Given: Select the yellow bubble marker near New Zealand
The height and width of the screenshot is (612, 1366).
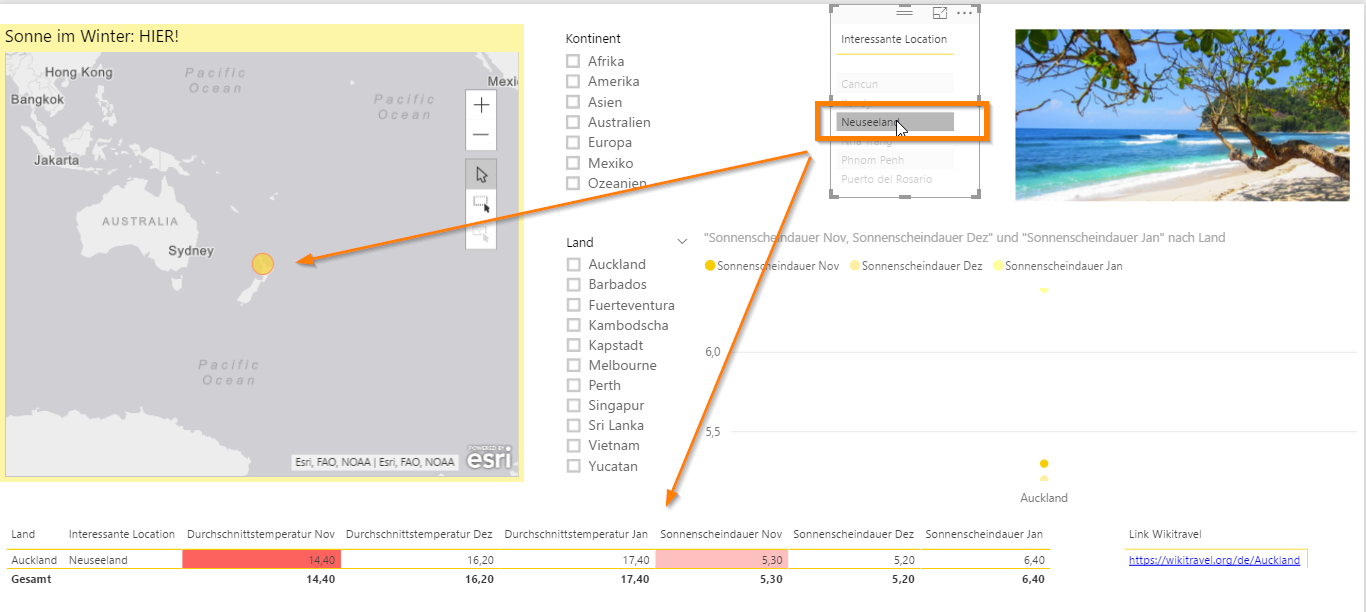Looking at the screenshot, I should pos(262,264).
